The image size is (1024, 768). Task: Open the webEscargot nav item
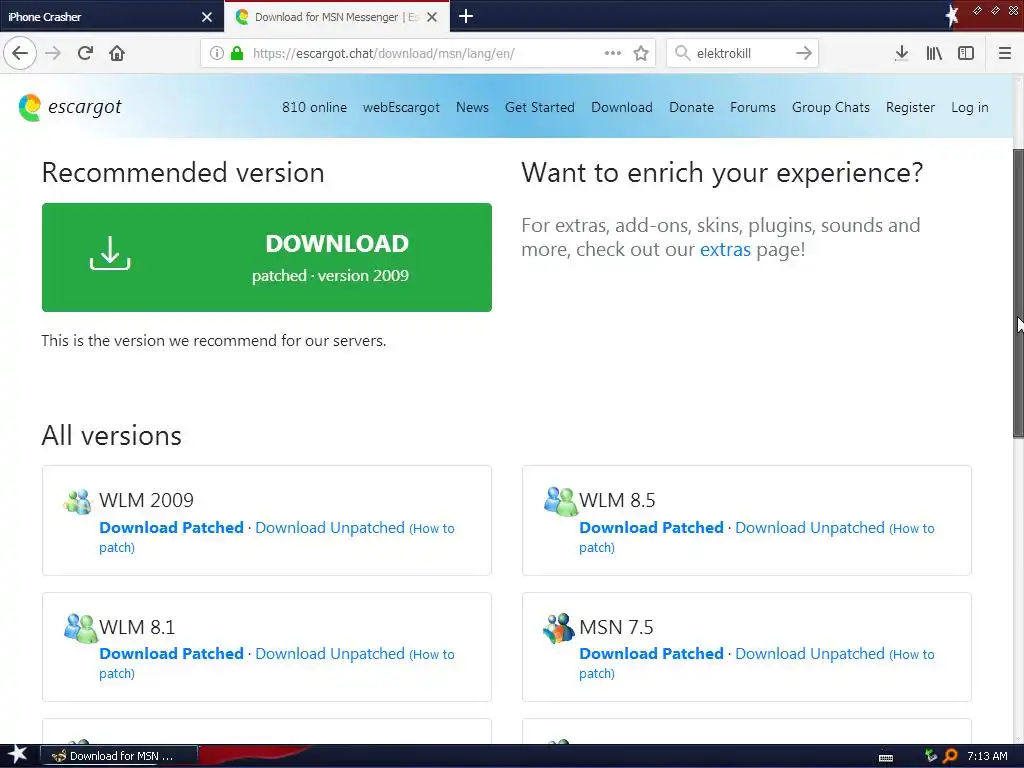[401, 107]
